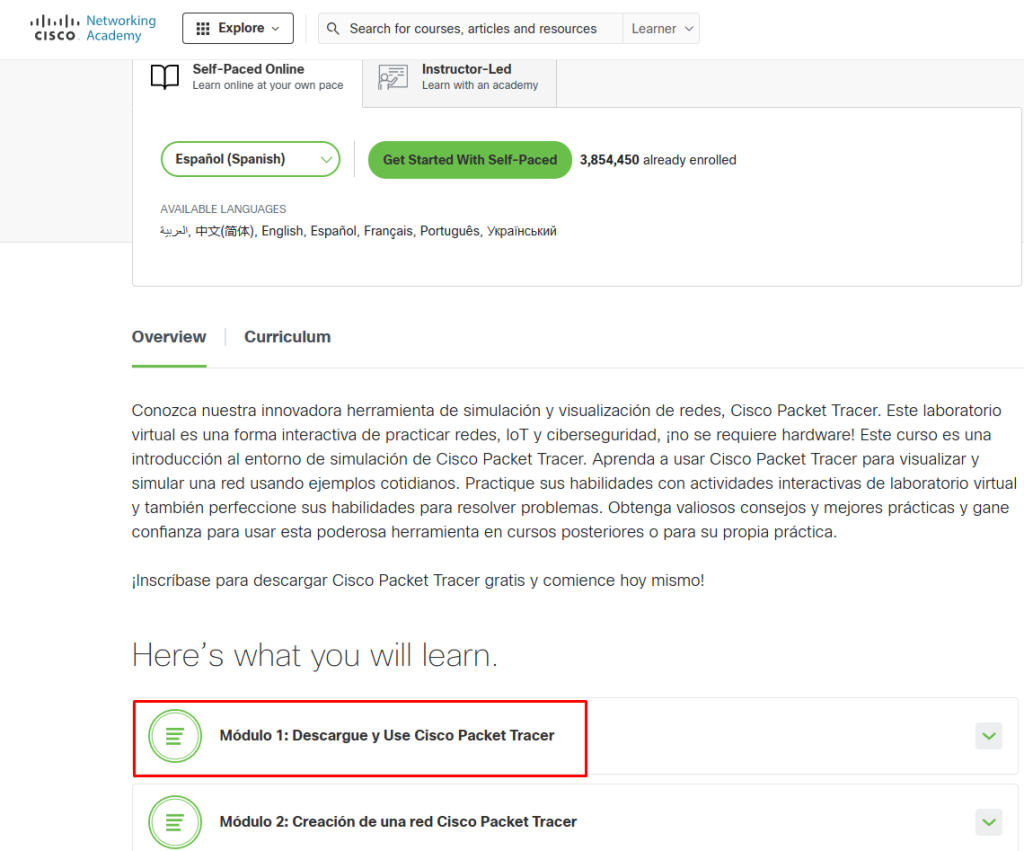Click the Self-Paced Online book icon
The width and height of the screenshot is (1024, 851).
pos(165,77)
